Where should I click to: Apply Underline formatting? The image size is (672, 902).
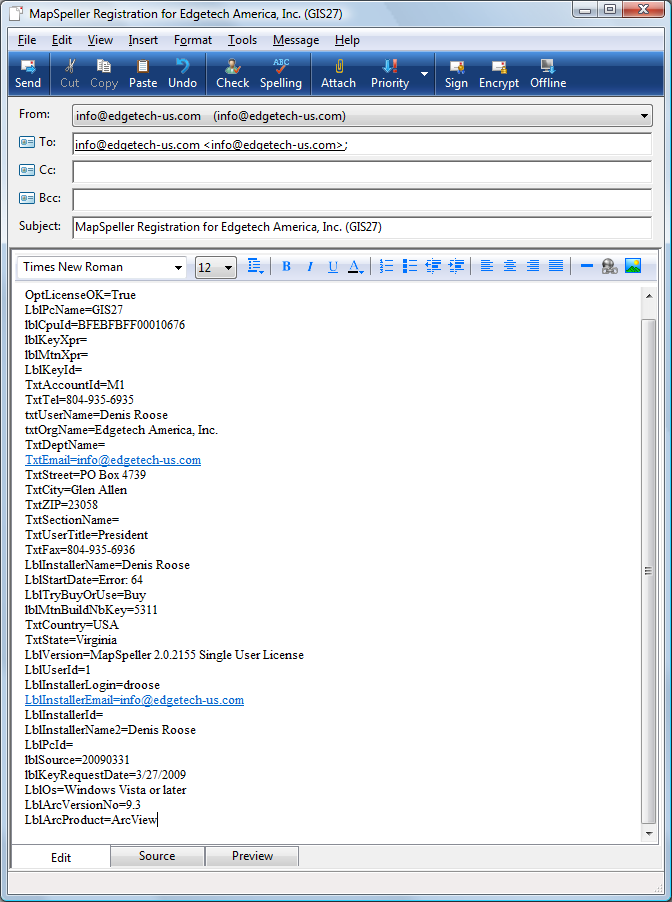click(x=333, y=266)
